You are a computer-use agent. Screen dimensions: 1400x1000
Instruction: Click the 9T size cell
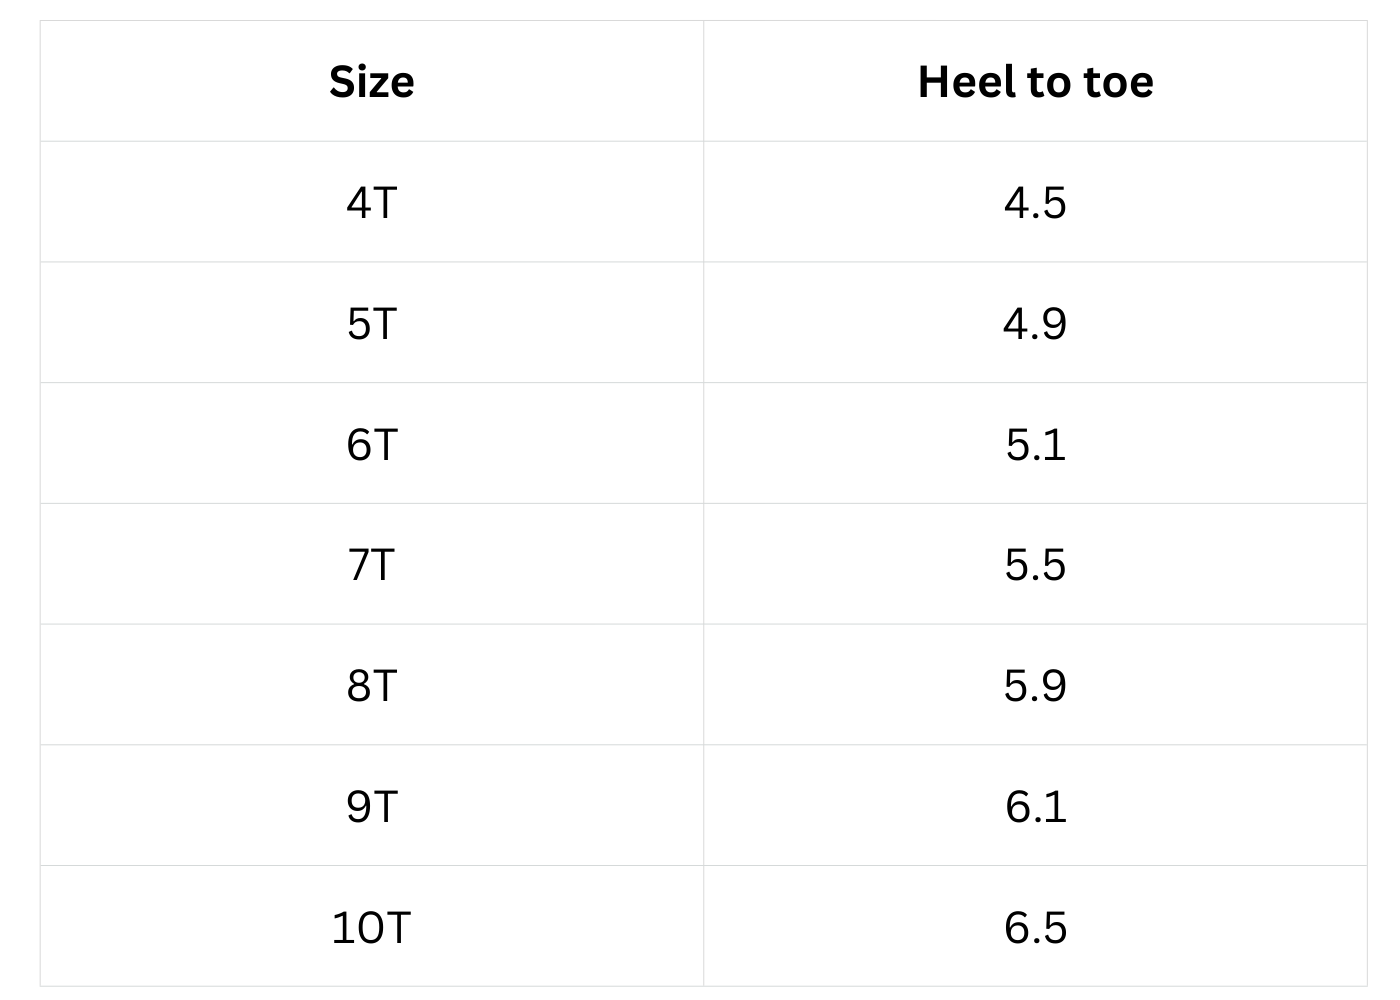[x=371, y=806]
